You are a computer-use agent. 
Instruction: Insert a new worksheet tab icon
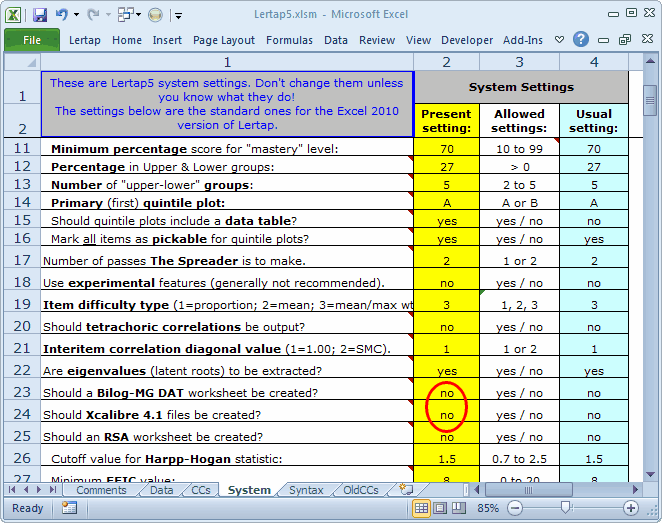[406, 490]
